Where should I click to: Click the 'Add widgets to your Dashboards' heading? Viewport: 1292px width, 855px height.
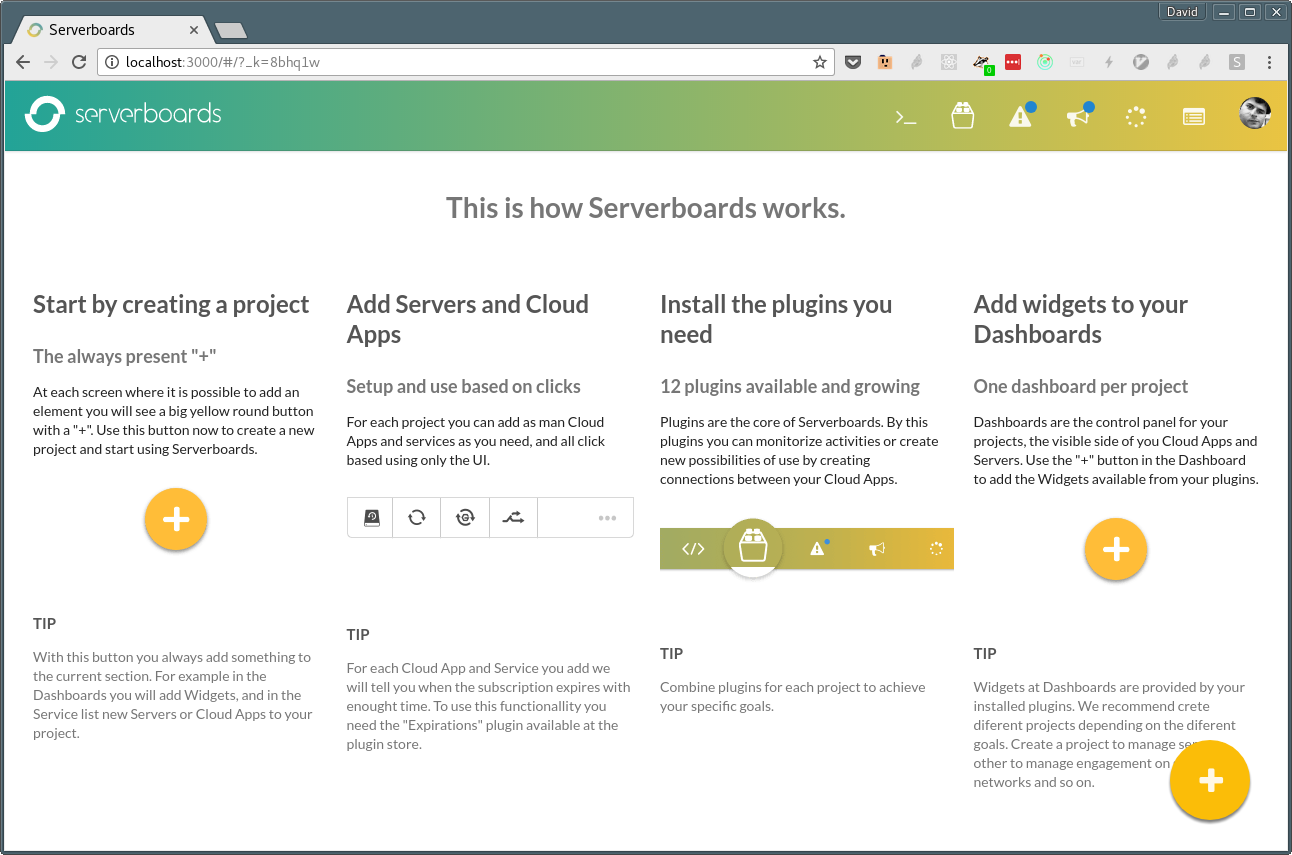[x=1081, y=319]
